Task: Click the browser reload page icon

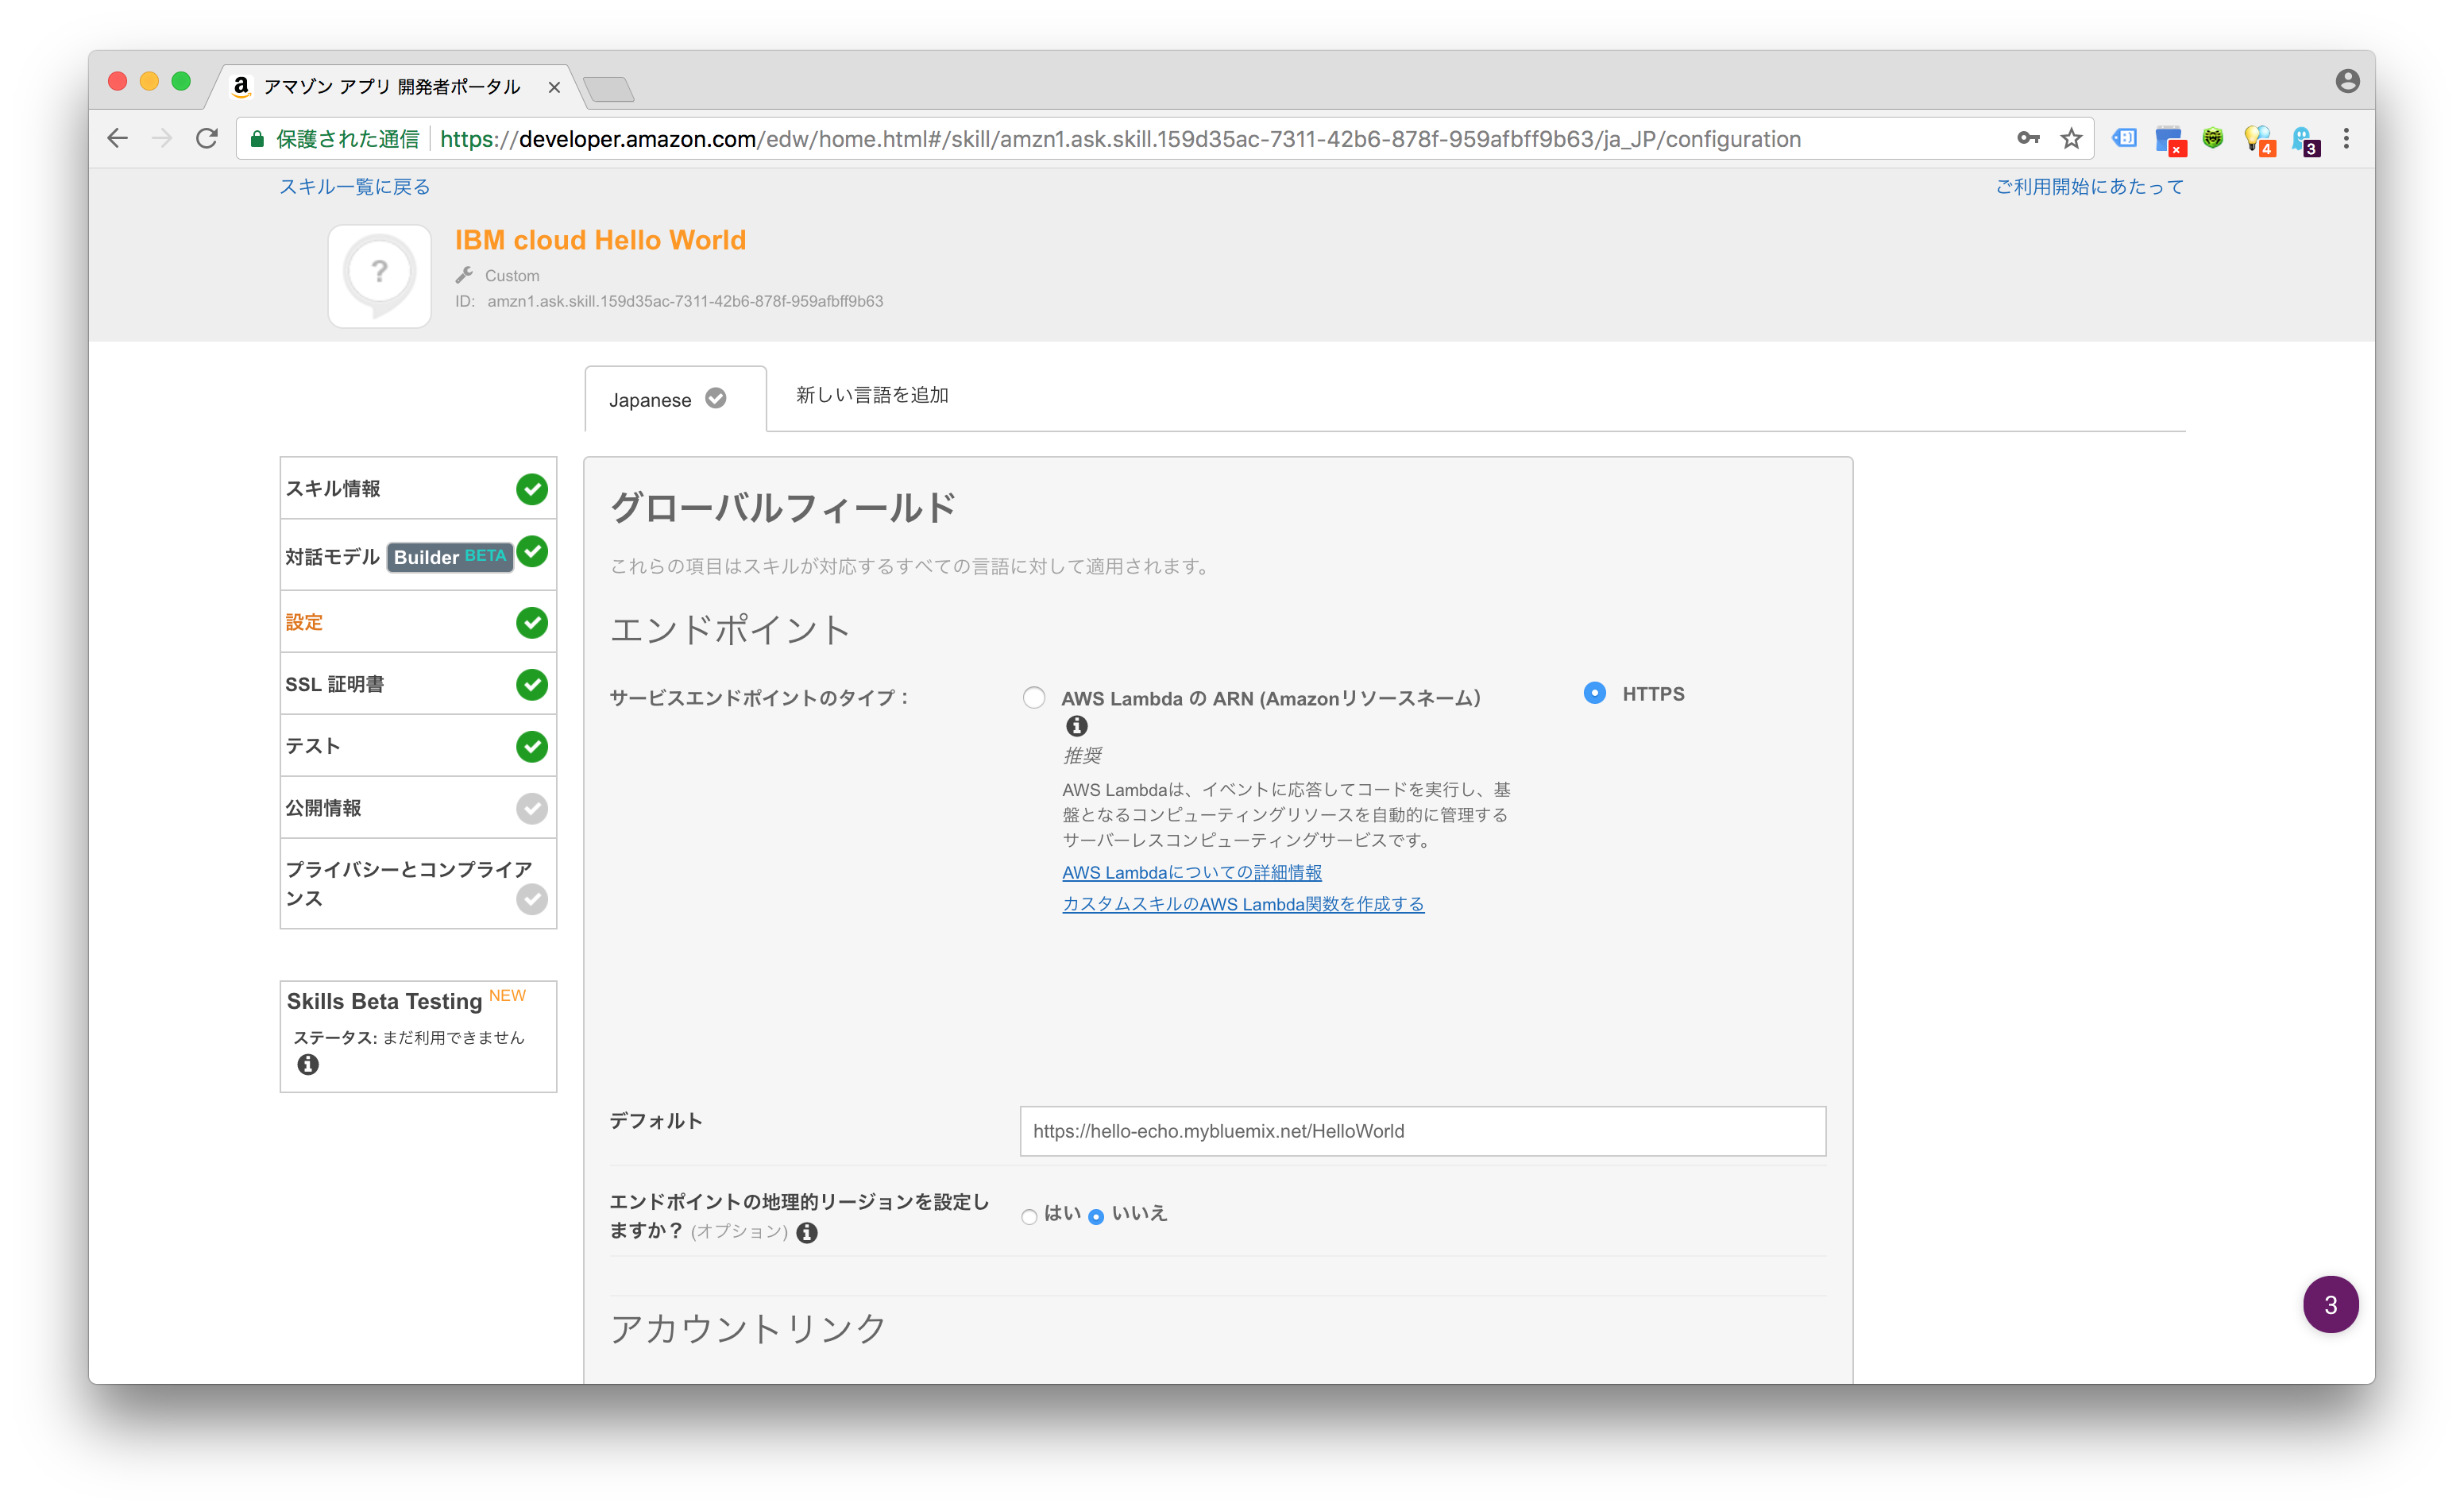Action: (x=207, y=139)
